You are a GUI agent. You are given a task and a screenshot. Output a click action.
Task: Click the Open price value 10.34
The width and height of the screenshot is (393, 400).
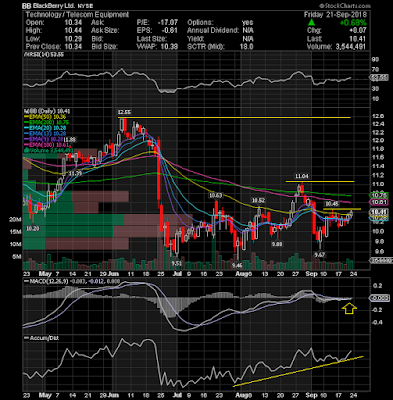click(72, 23)
